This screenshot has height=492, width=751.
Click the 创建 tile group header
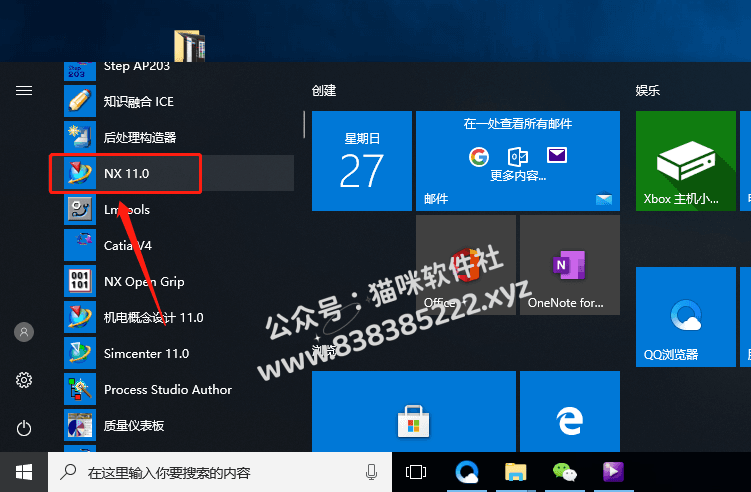click(324, 91)
